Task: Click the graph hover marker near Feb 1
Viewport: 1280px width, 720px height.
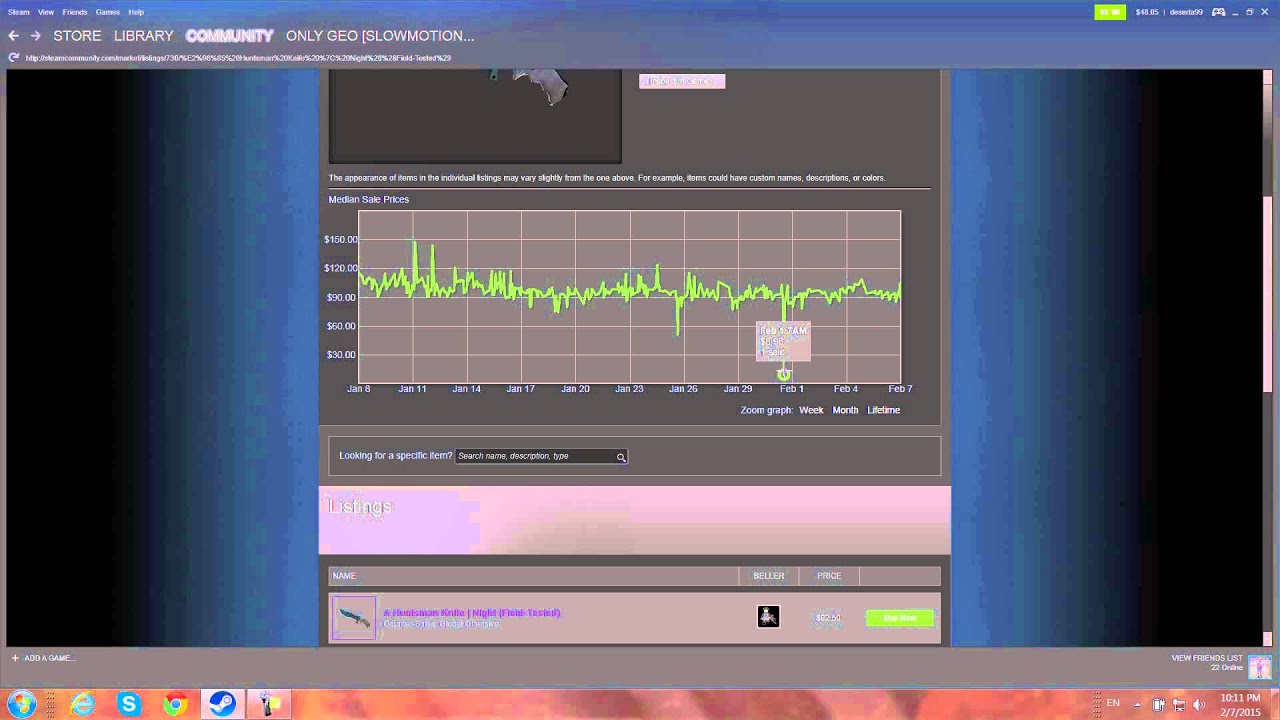Action: point(783,375)
